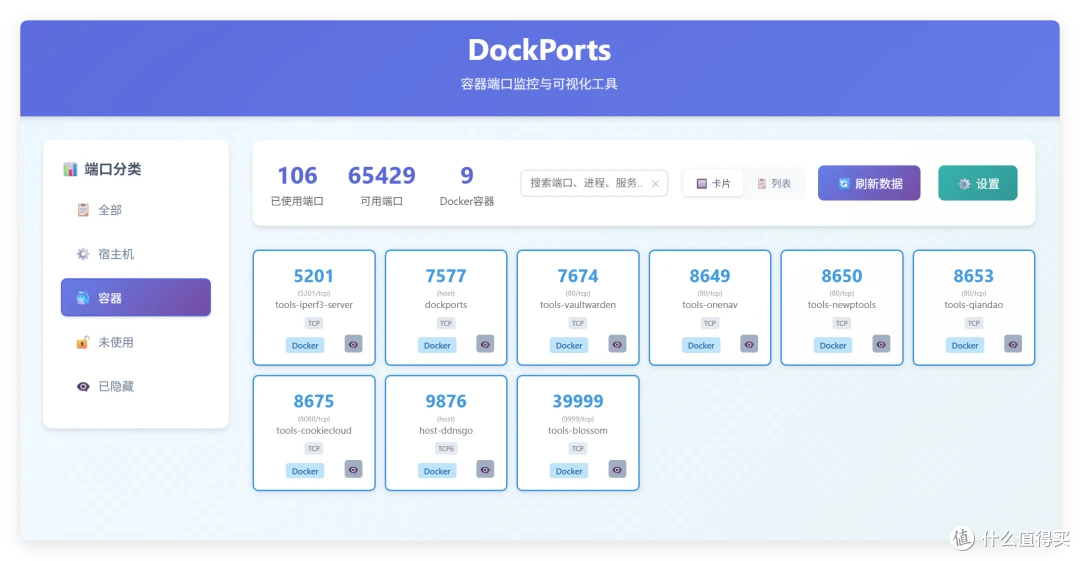Hide port 39999 tools-blossom via eye icon
Viewport: 1080px width, 561px height.
pyautogui.click(x=617, y=470)
